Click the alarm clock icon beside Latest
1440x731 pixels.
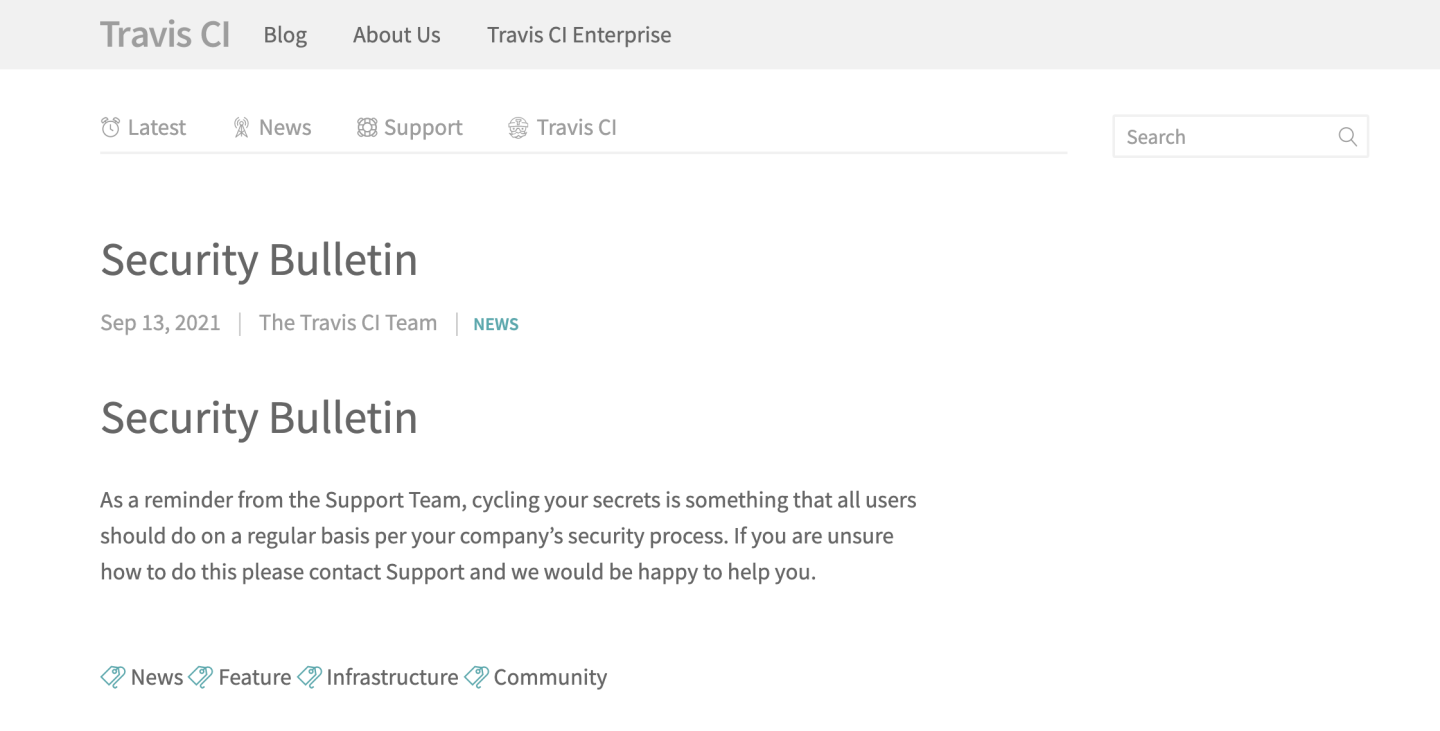110,128
